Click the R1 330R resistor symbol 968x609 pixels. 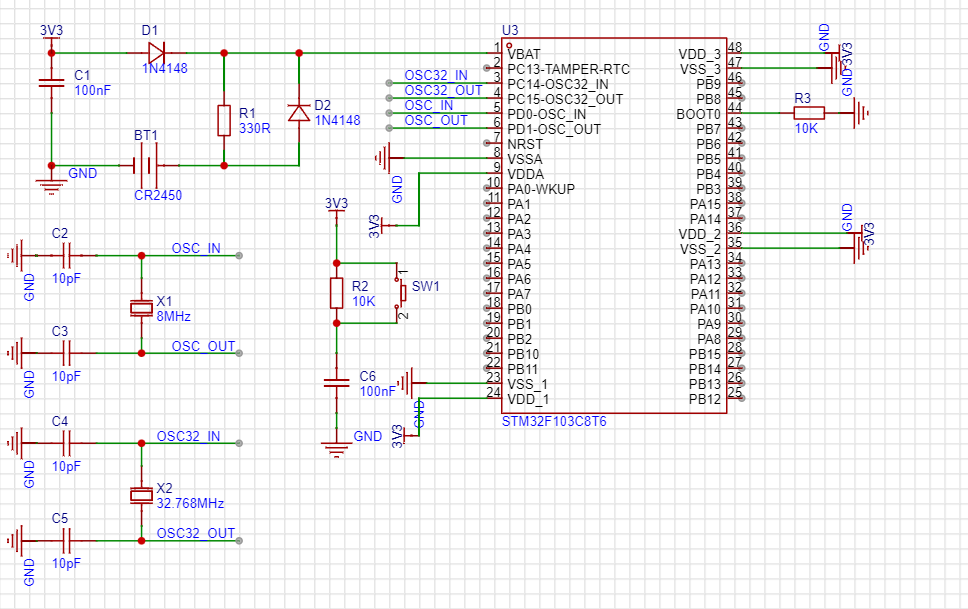224,120
